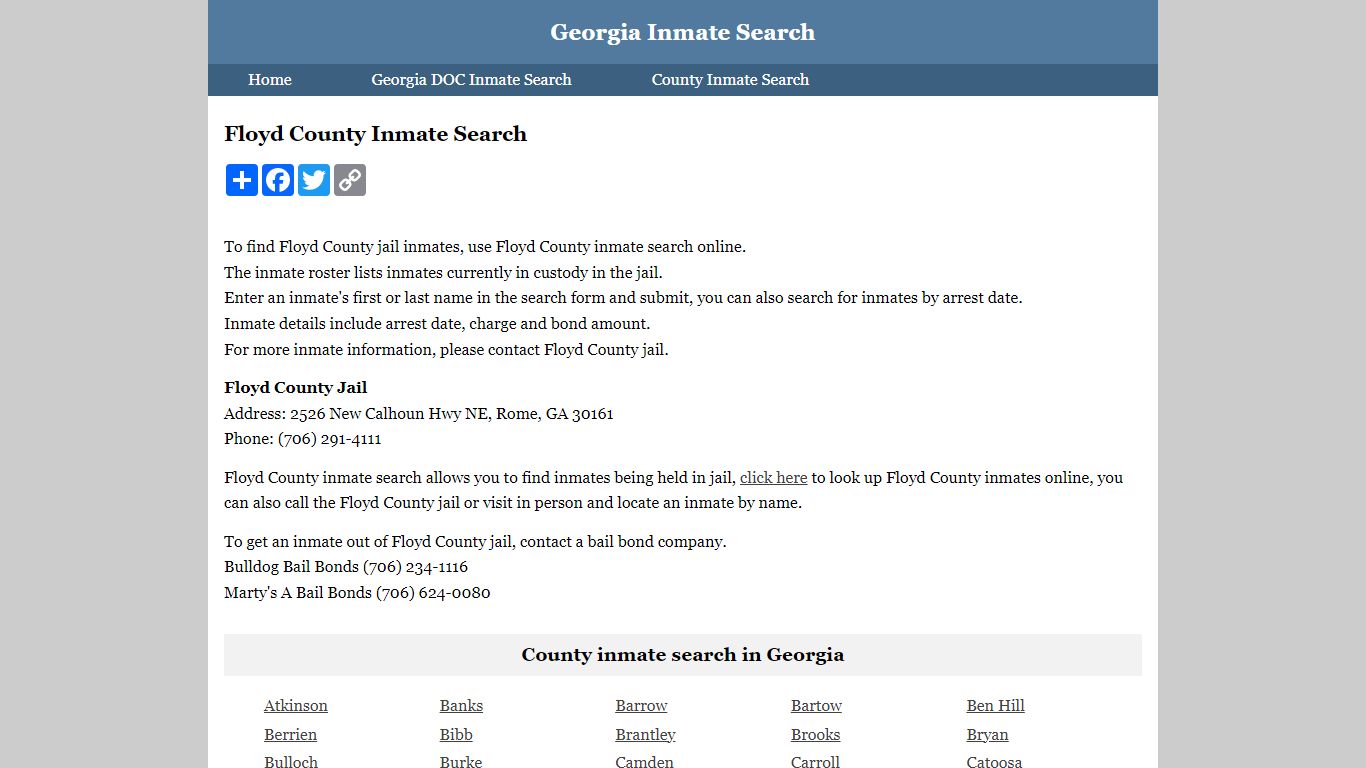Select the Bryan county link
1366x768 pixels.
pyautogui.click(x=987, y=734)
